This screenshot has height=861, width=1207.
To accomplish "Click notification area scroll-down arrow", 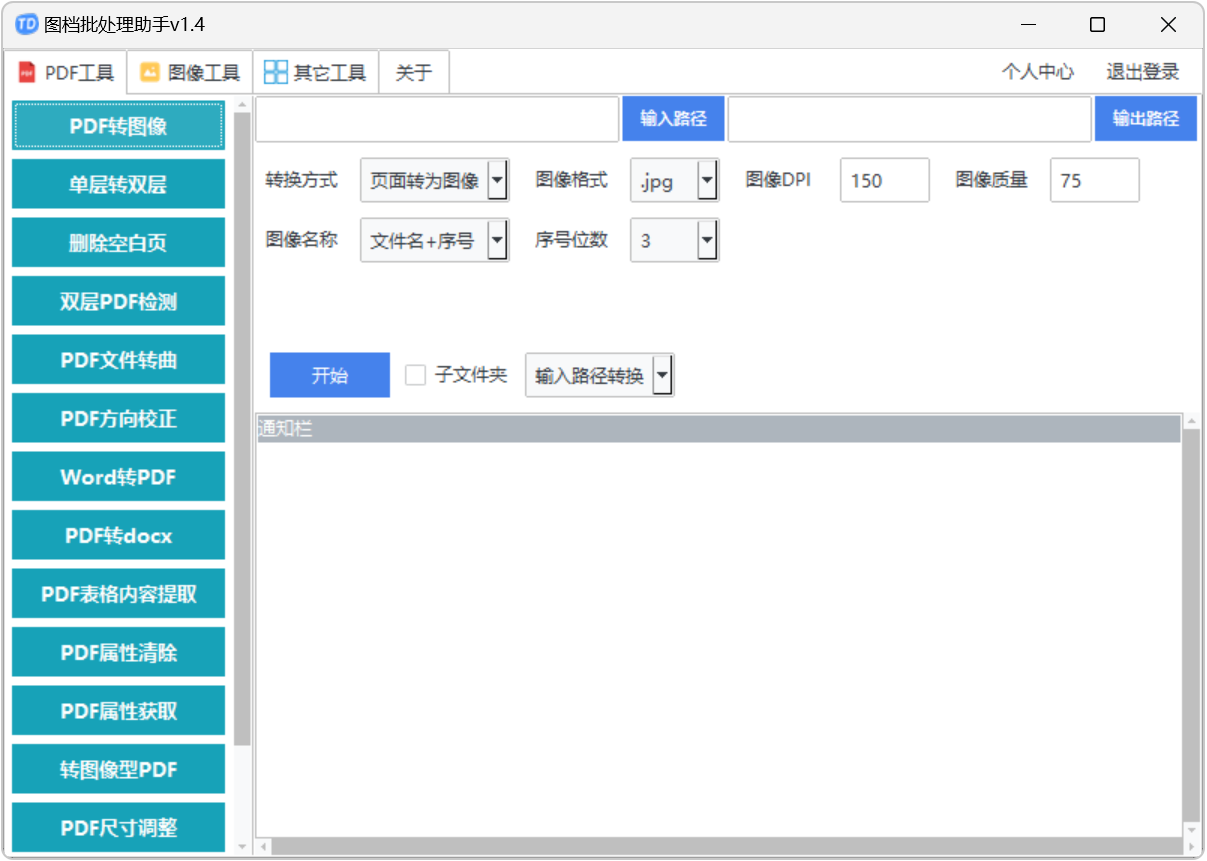I will (x=1190, y=830).
